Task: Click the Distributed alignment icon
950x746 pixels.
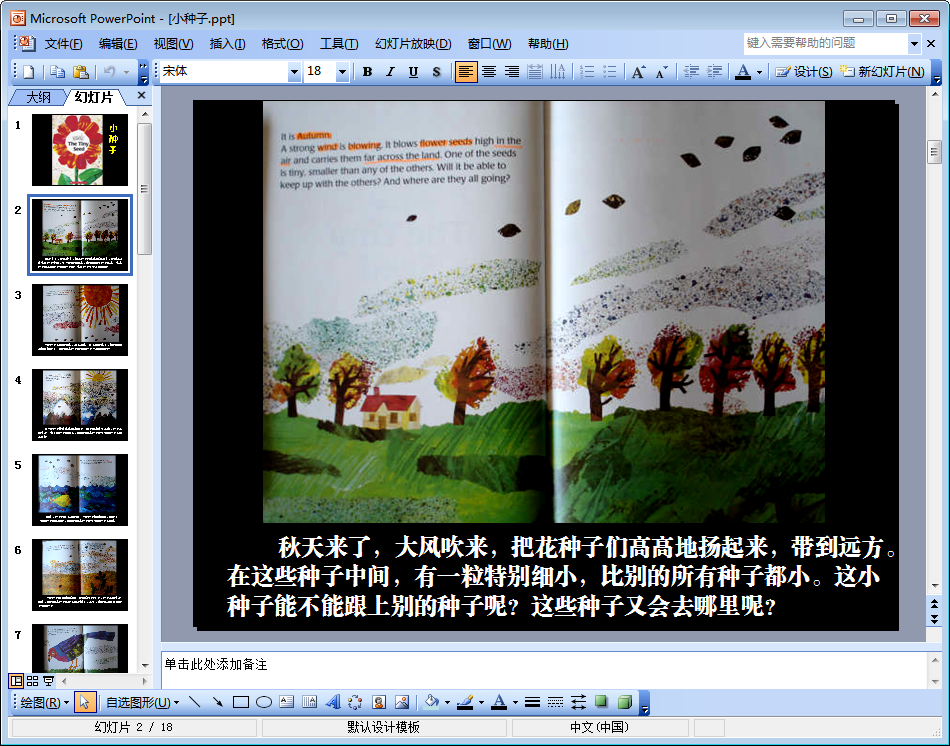Action: tap(535, 72)
